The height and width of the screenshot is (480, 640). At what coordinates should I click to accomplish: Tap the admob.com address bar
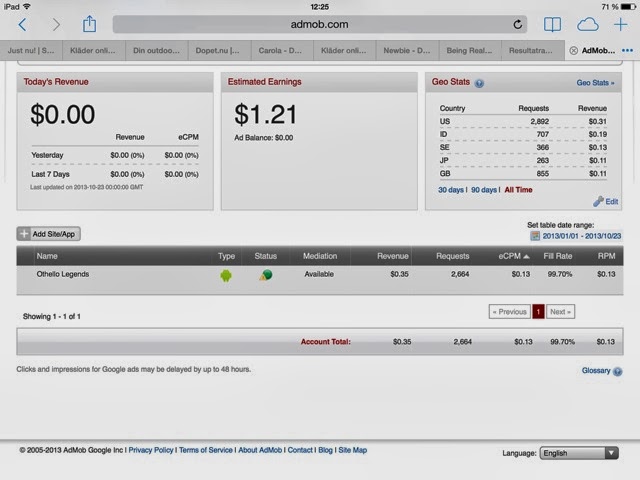320,24
